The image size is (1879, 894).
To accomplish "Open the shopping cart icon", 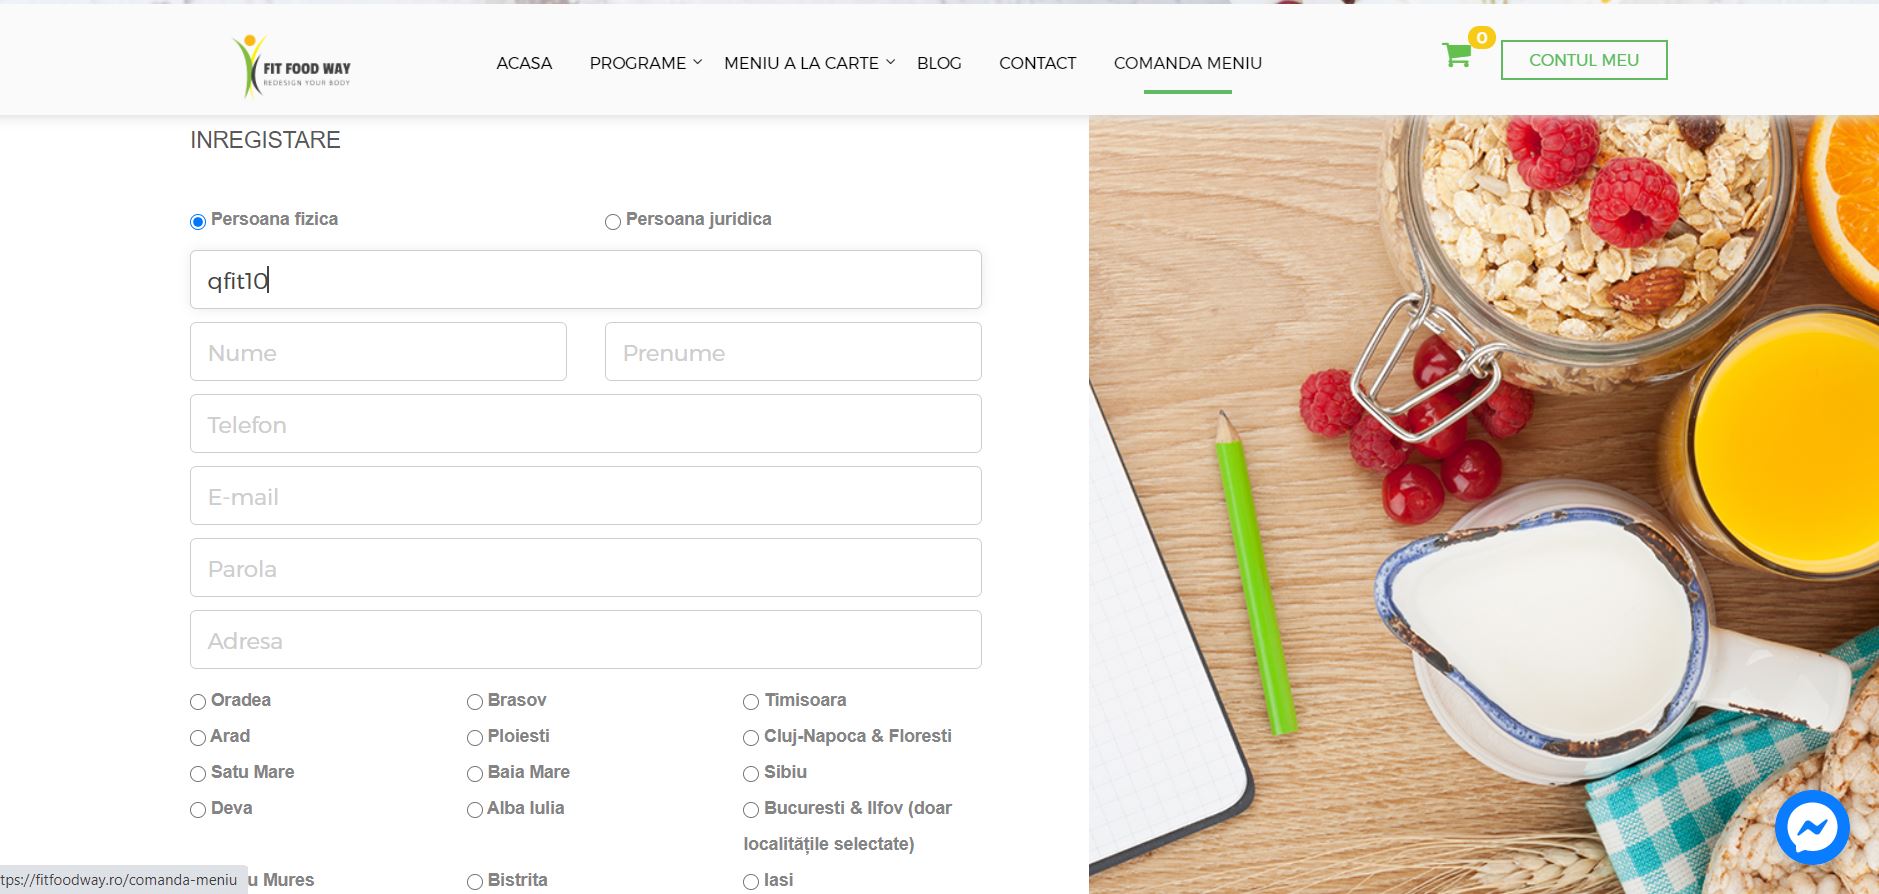I will click(1456, 55).
